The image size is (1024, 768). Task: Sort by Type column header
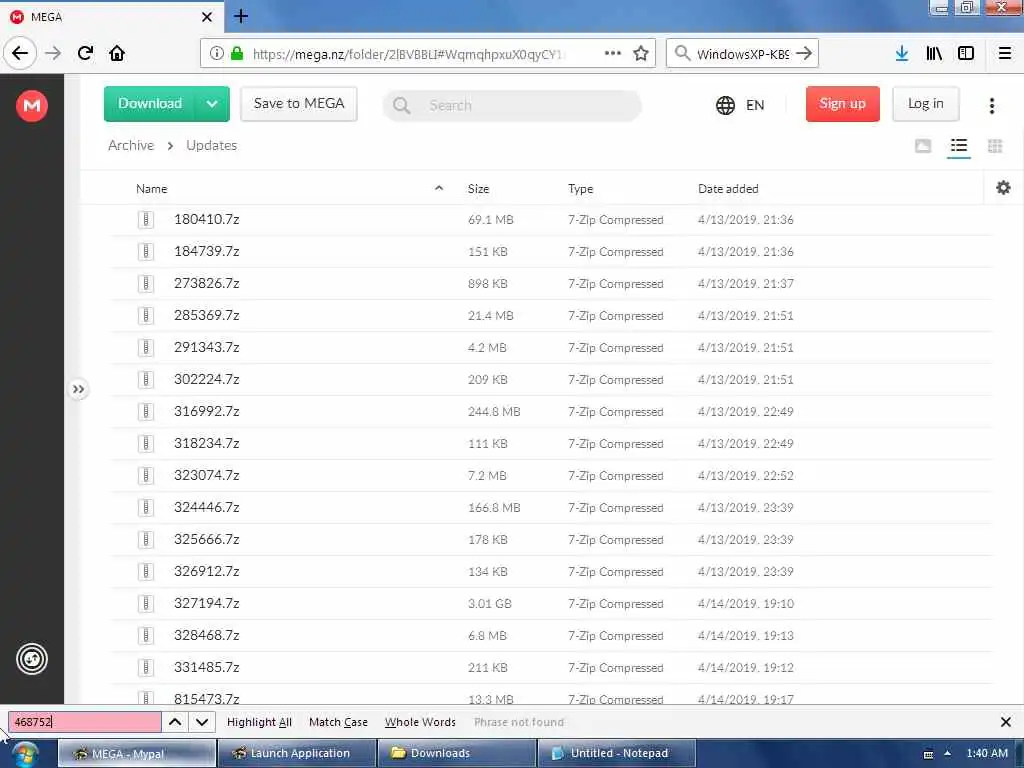[x=580, y=189]
